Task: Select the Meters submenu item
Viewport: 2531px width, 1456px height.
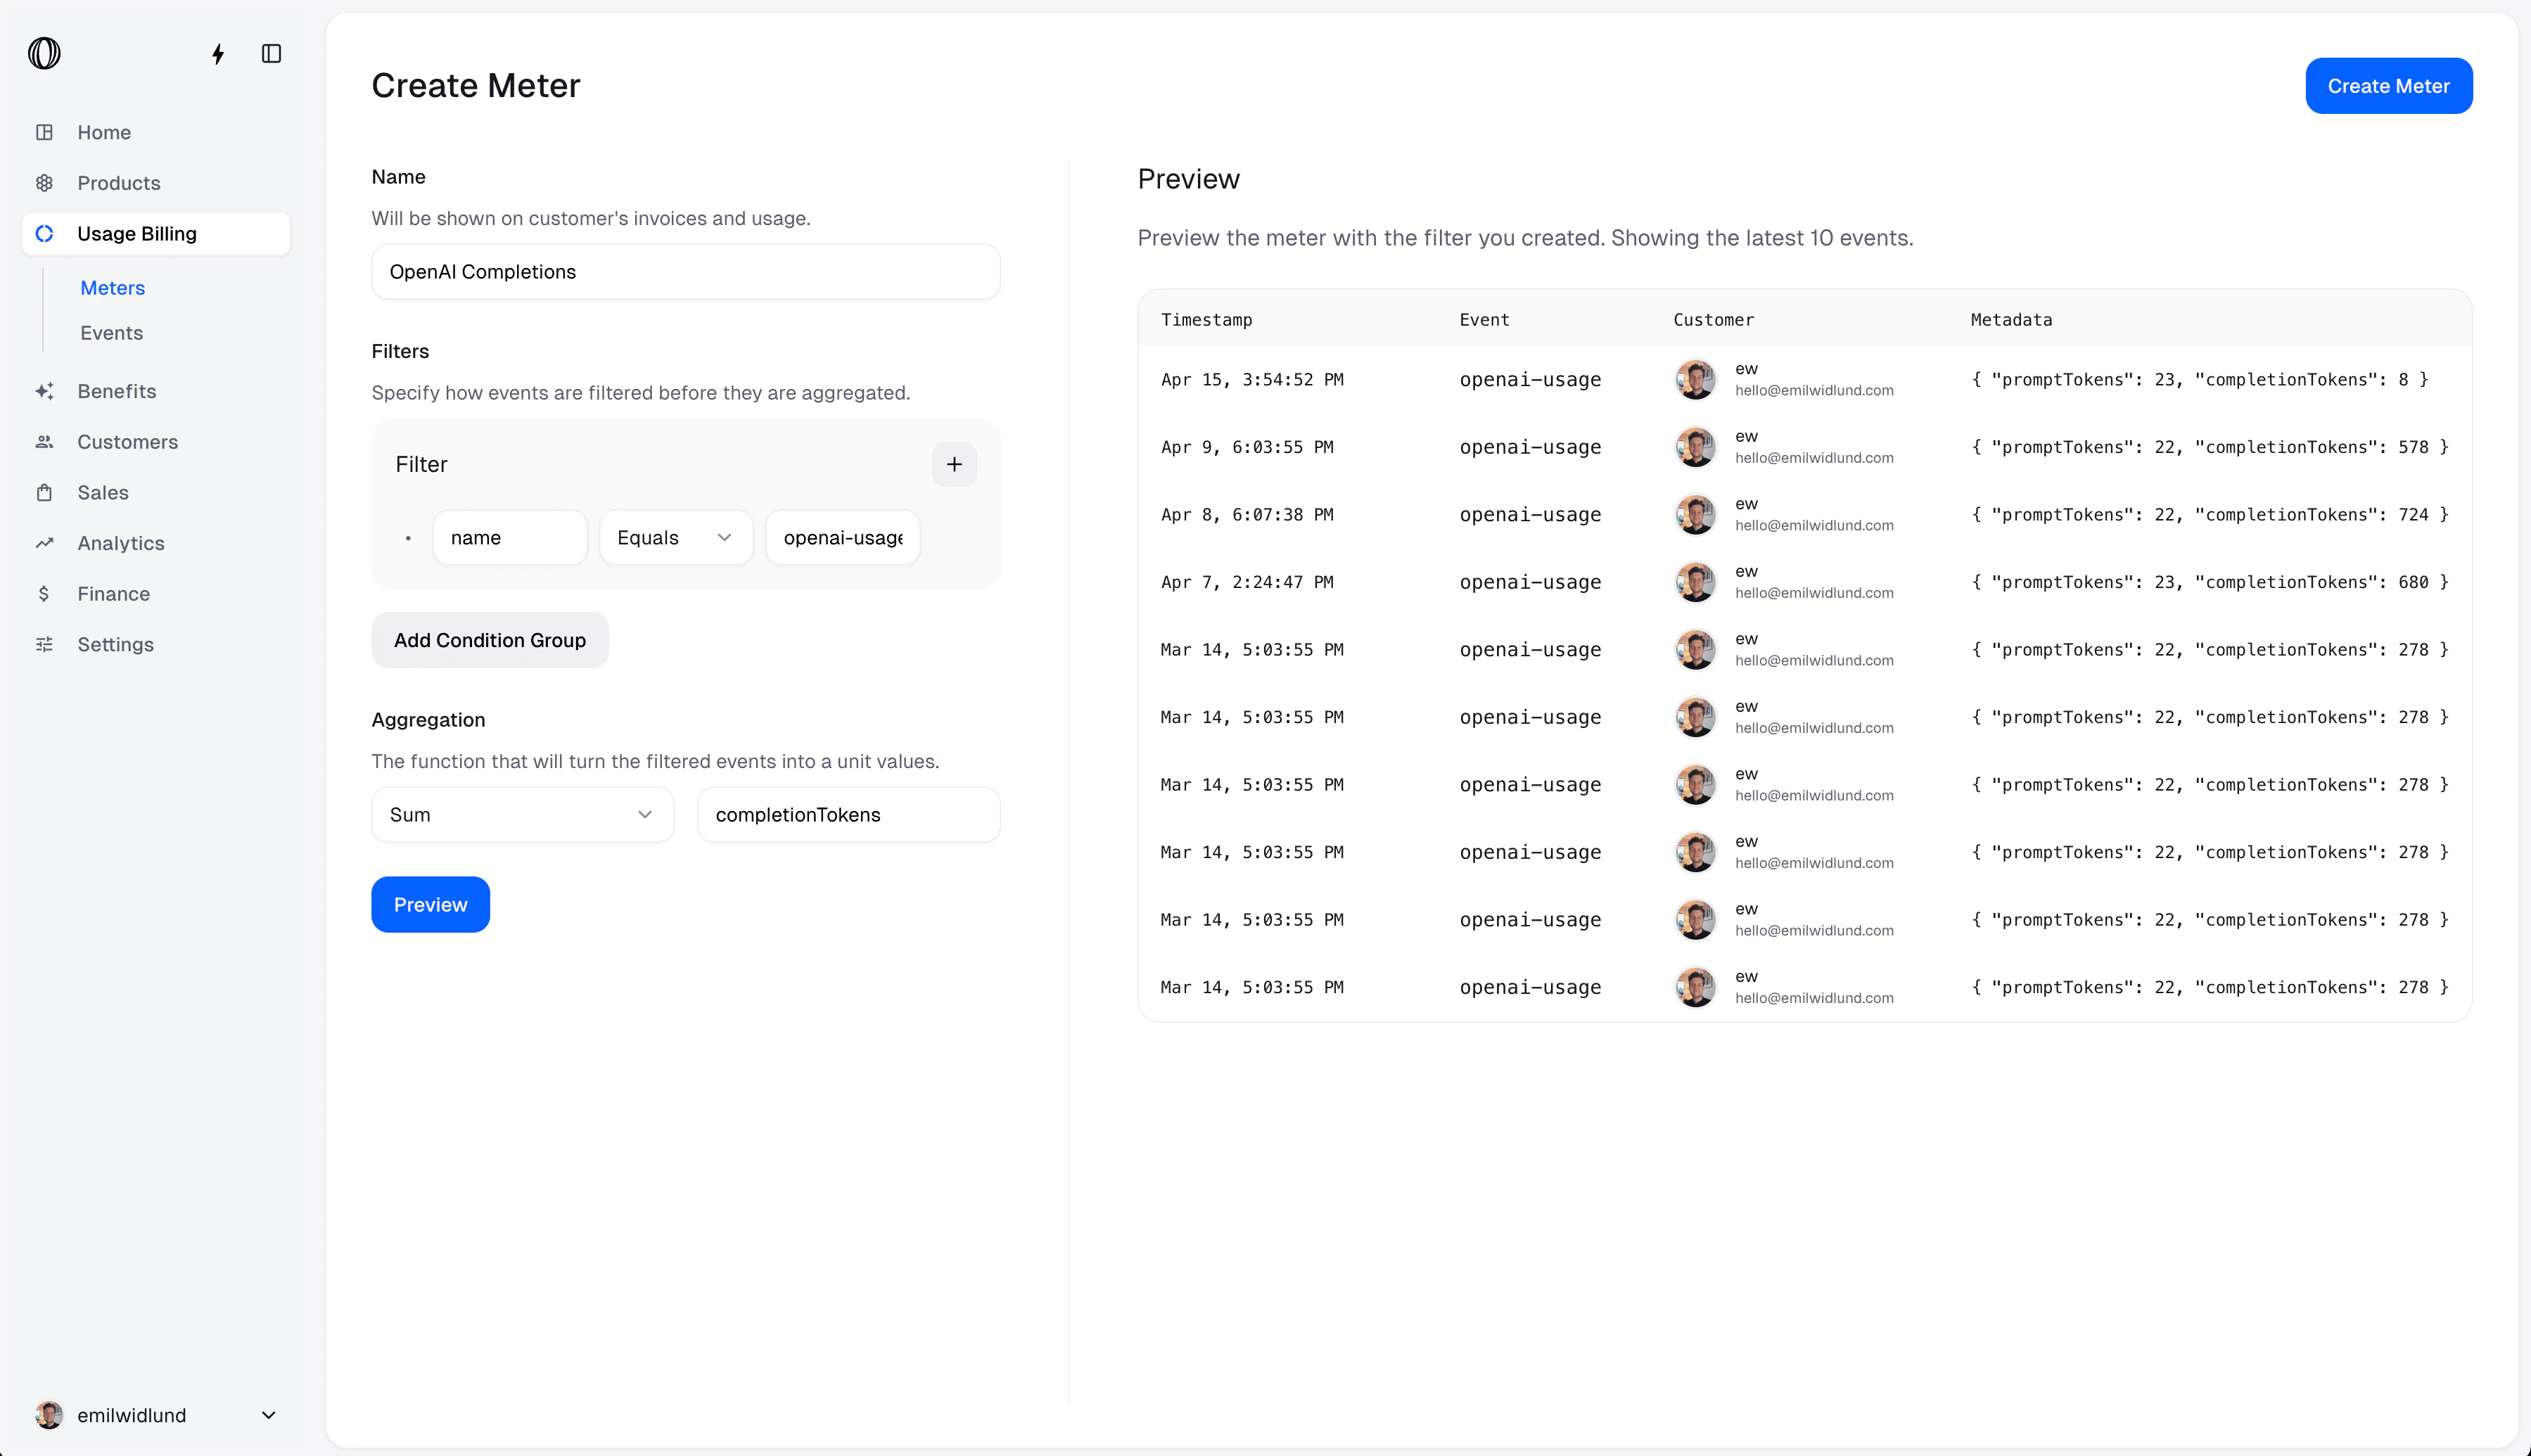Action: pos(112,288)
